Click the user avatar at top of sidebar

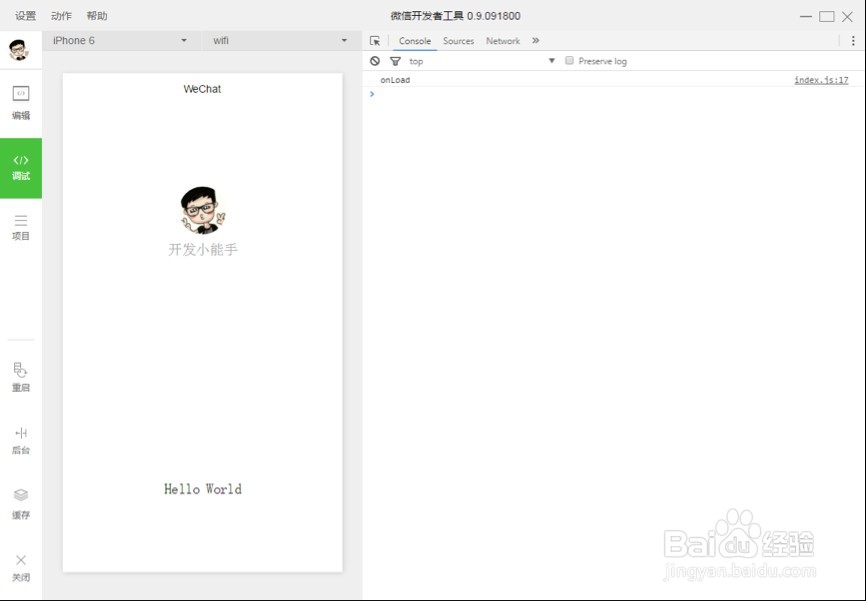click(x=19, y=50)
